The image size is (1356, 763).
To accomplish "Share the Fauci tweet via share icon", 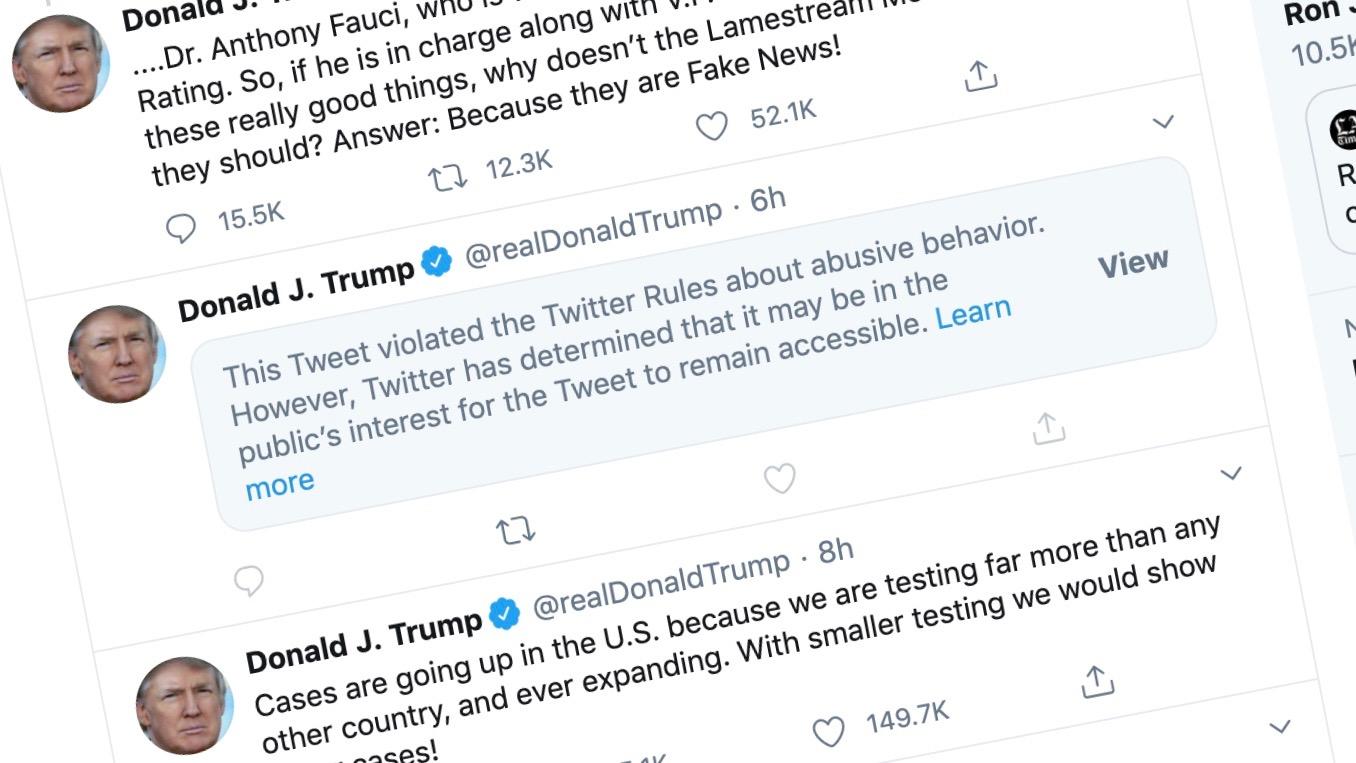I will pos(981,77).
